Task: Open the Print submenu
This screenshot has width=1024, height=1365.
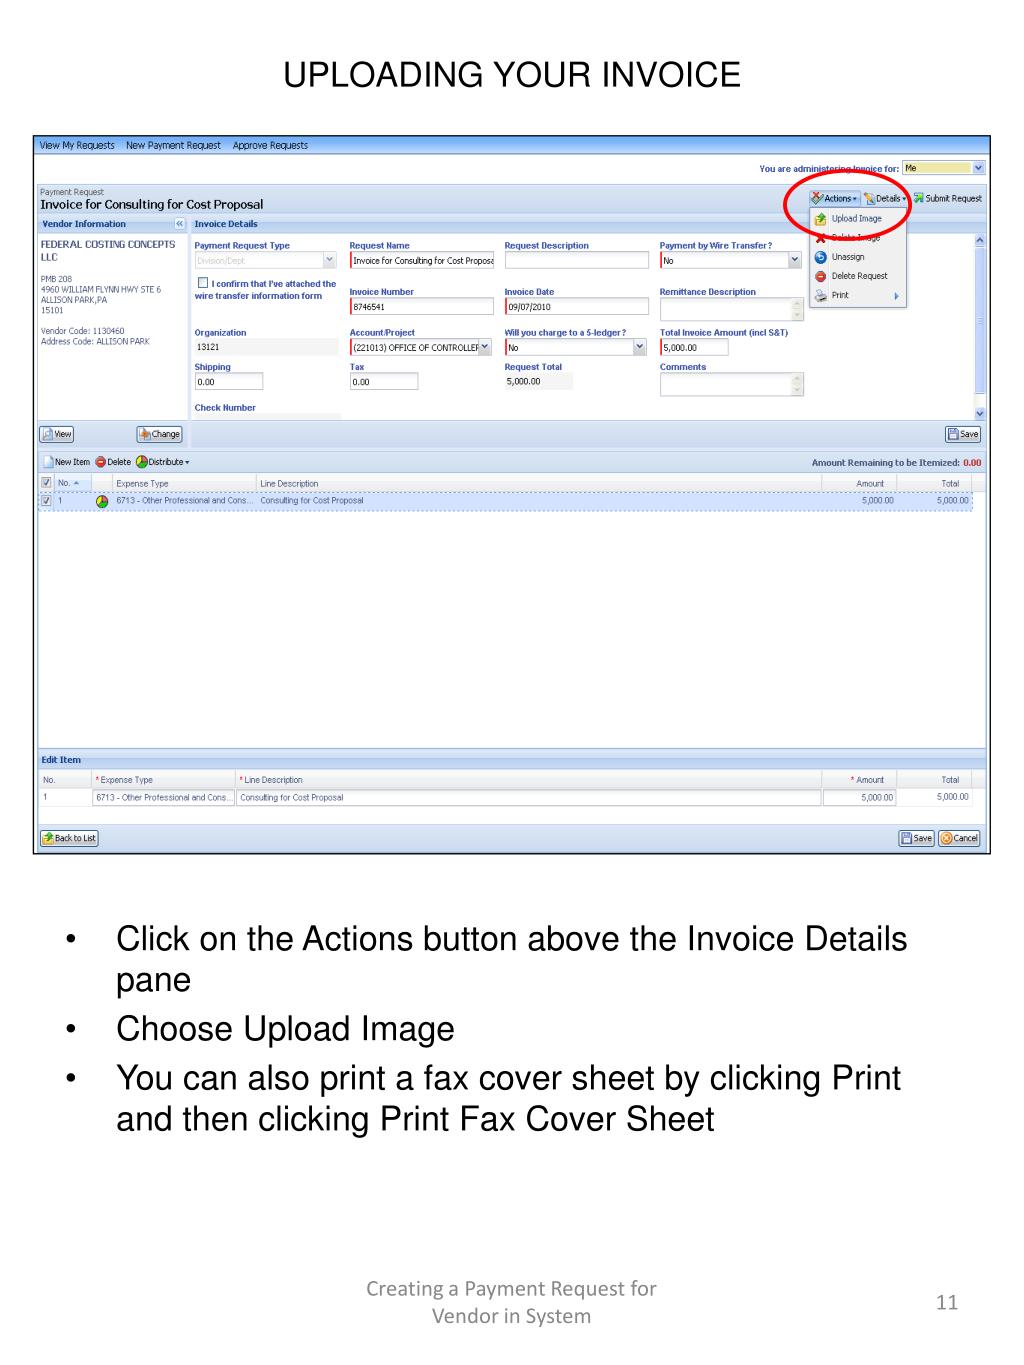Action: point(857,295)
